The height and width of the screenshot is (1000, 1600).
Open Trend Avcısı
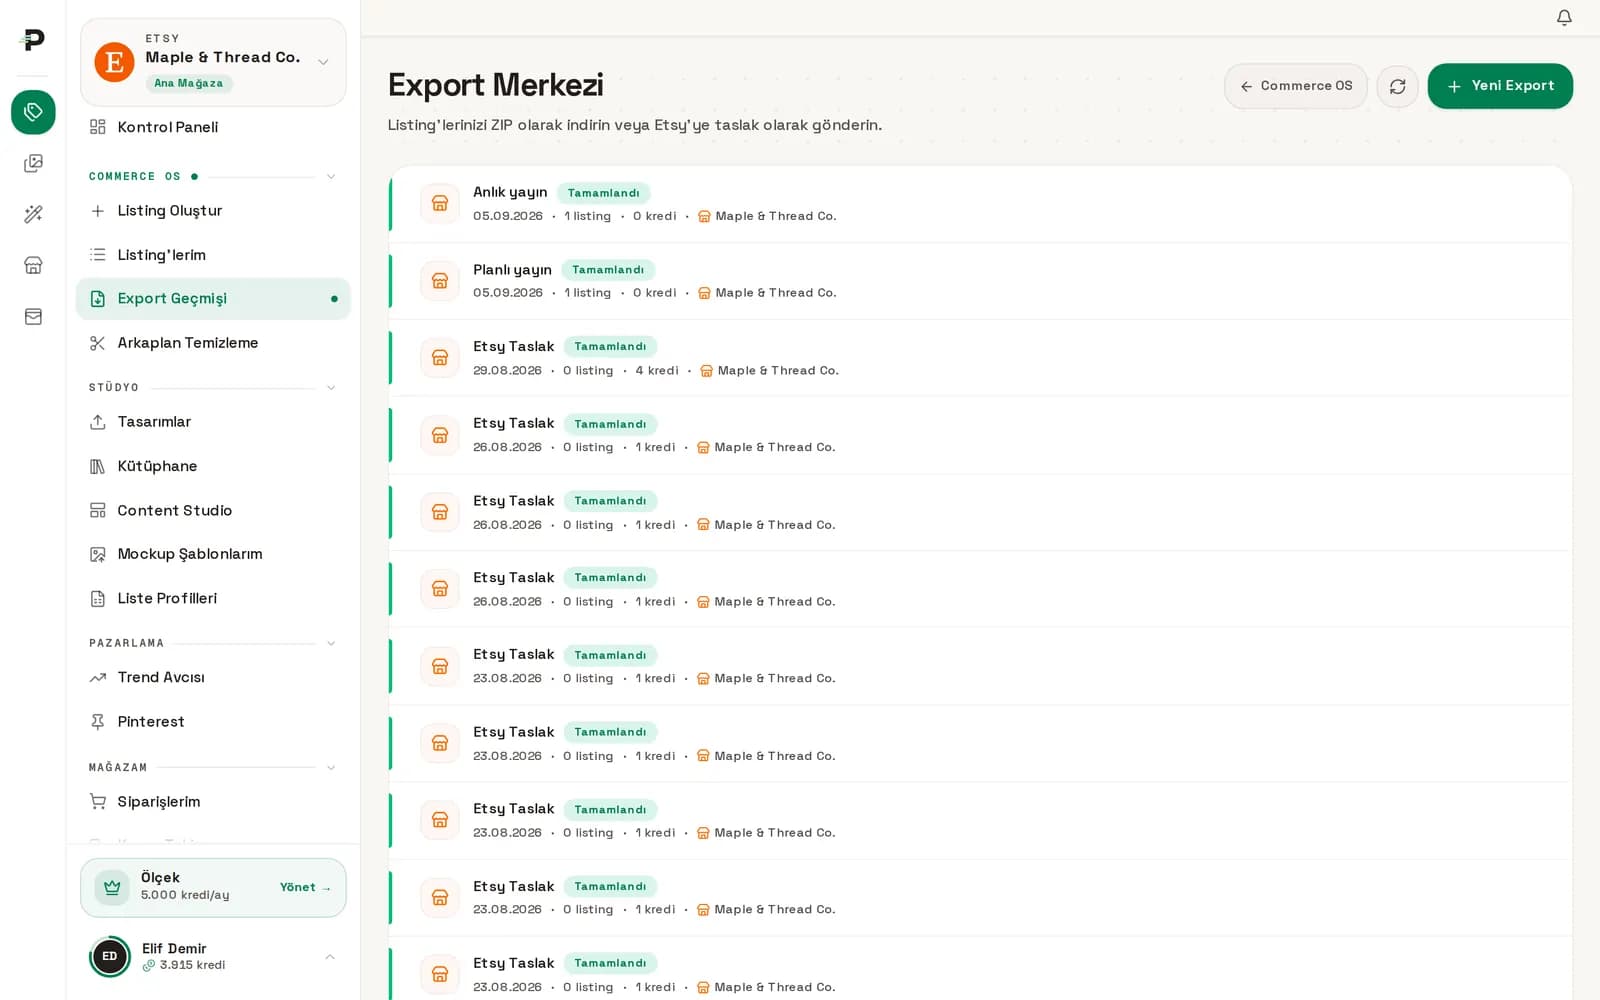(213, 677)
